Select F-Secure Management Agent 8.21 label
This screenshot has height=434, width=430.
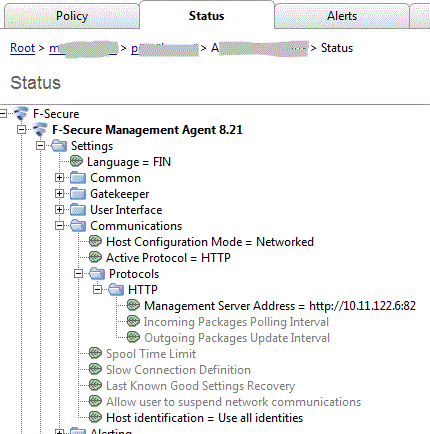[x=147, y=130]
